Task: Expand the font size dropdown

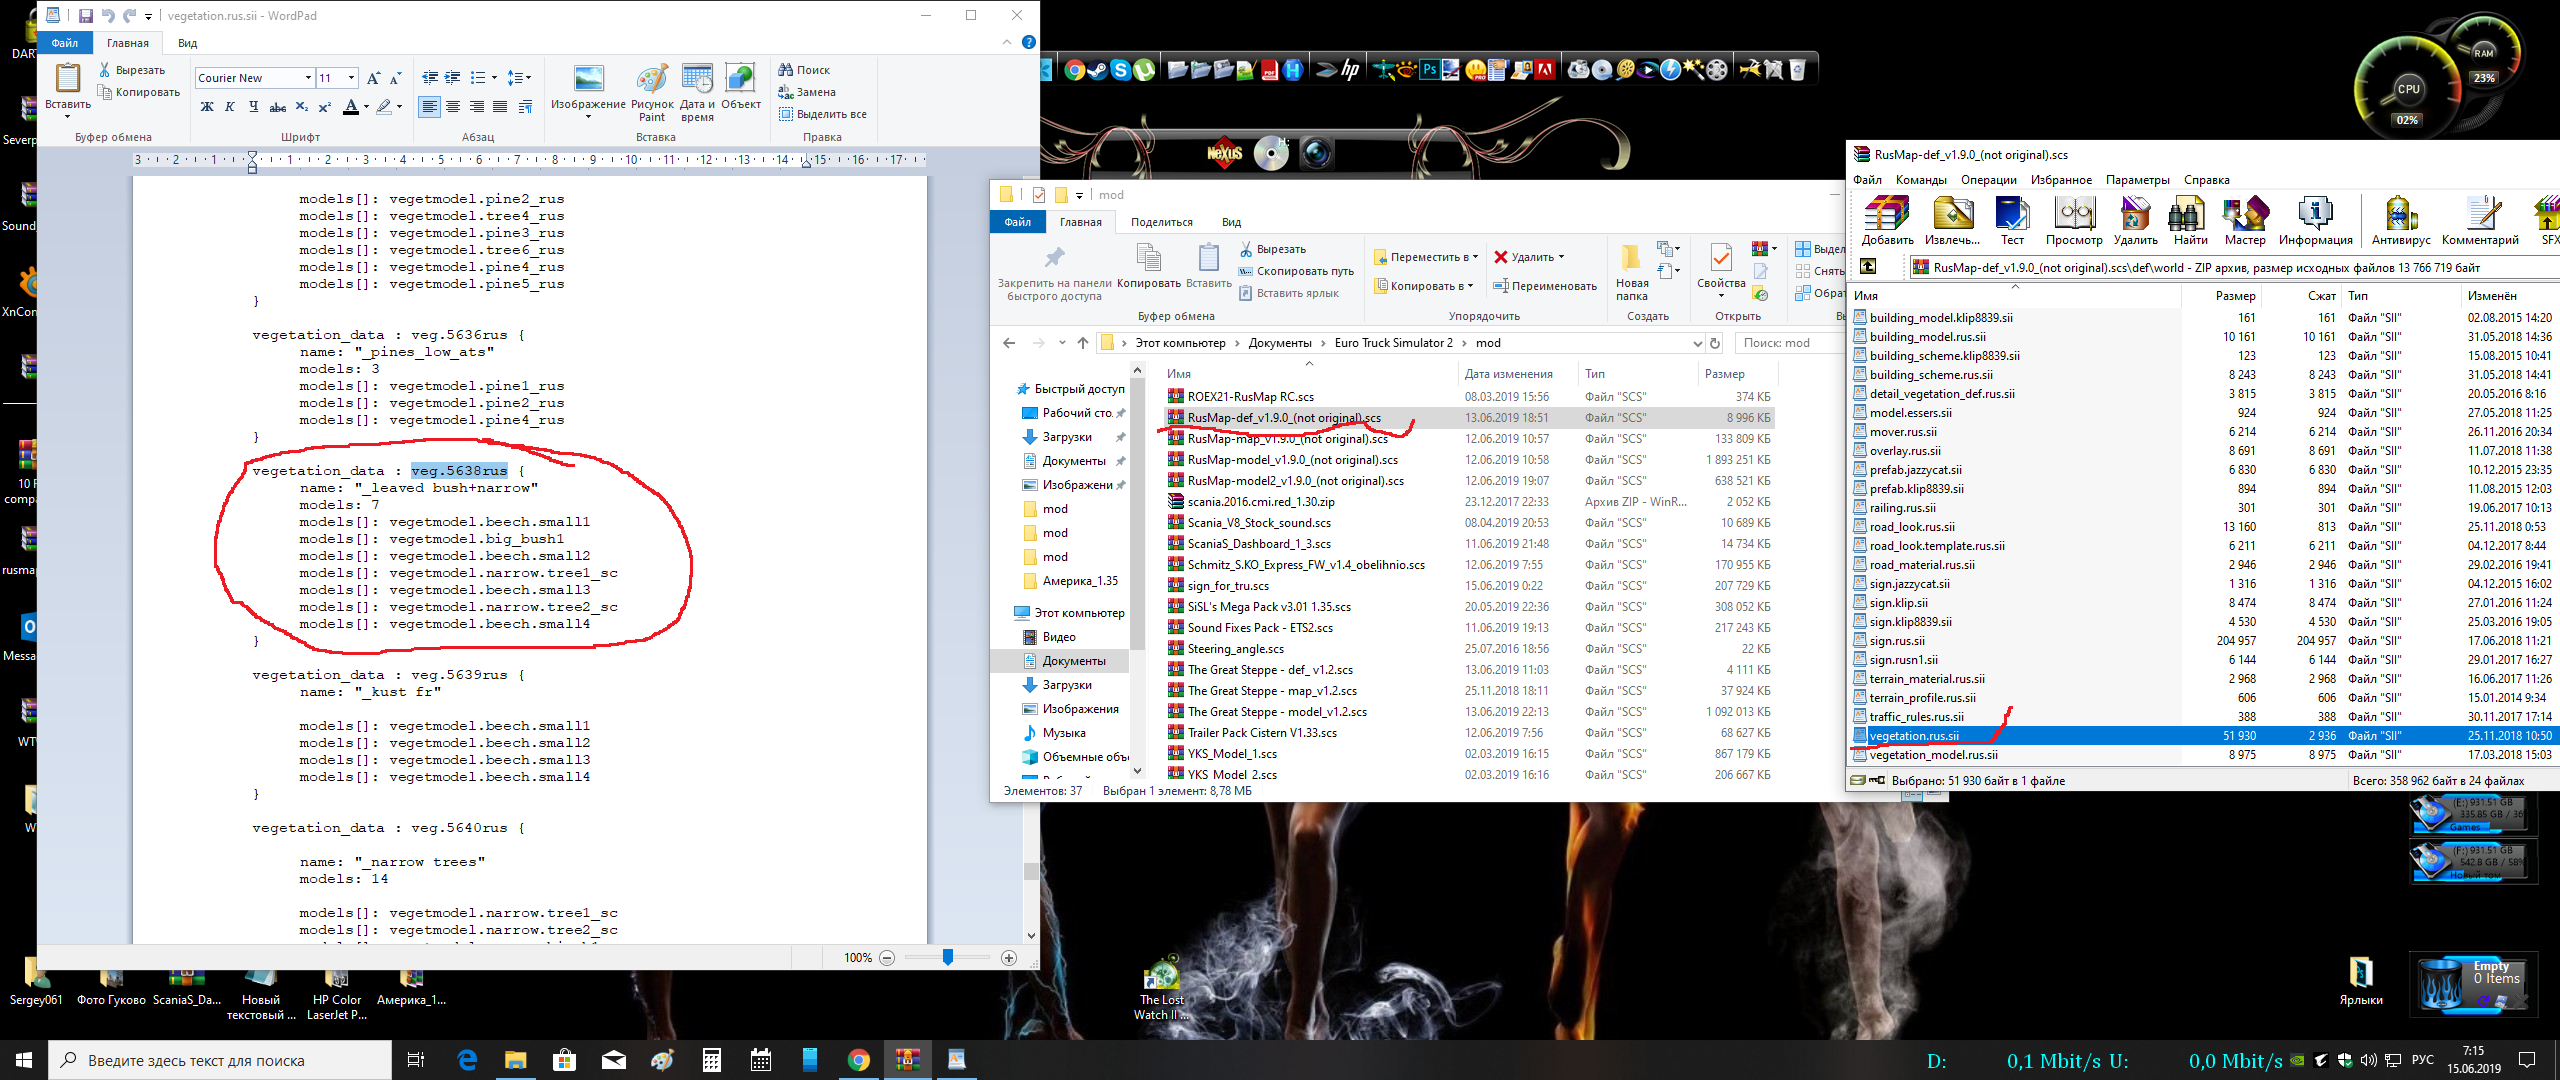Action: coord(351,78)
